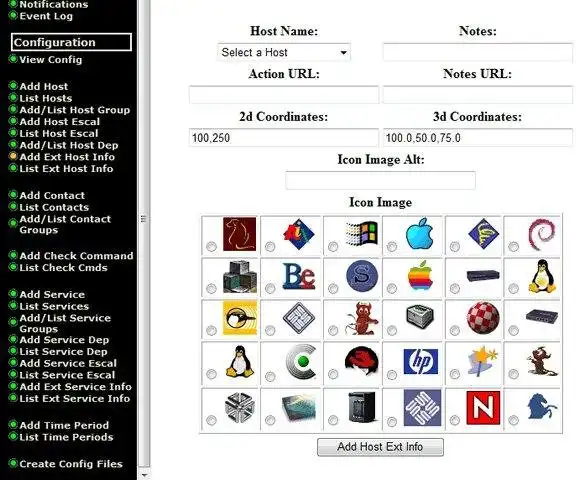
Task: Click the green bullet beside List Contacts
Action: pyautogui.click(x=13, y=207)
